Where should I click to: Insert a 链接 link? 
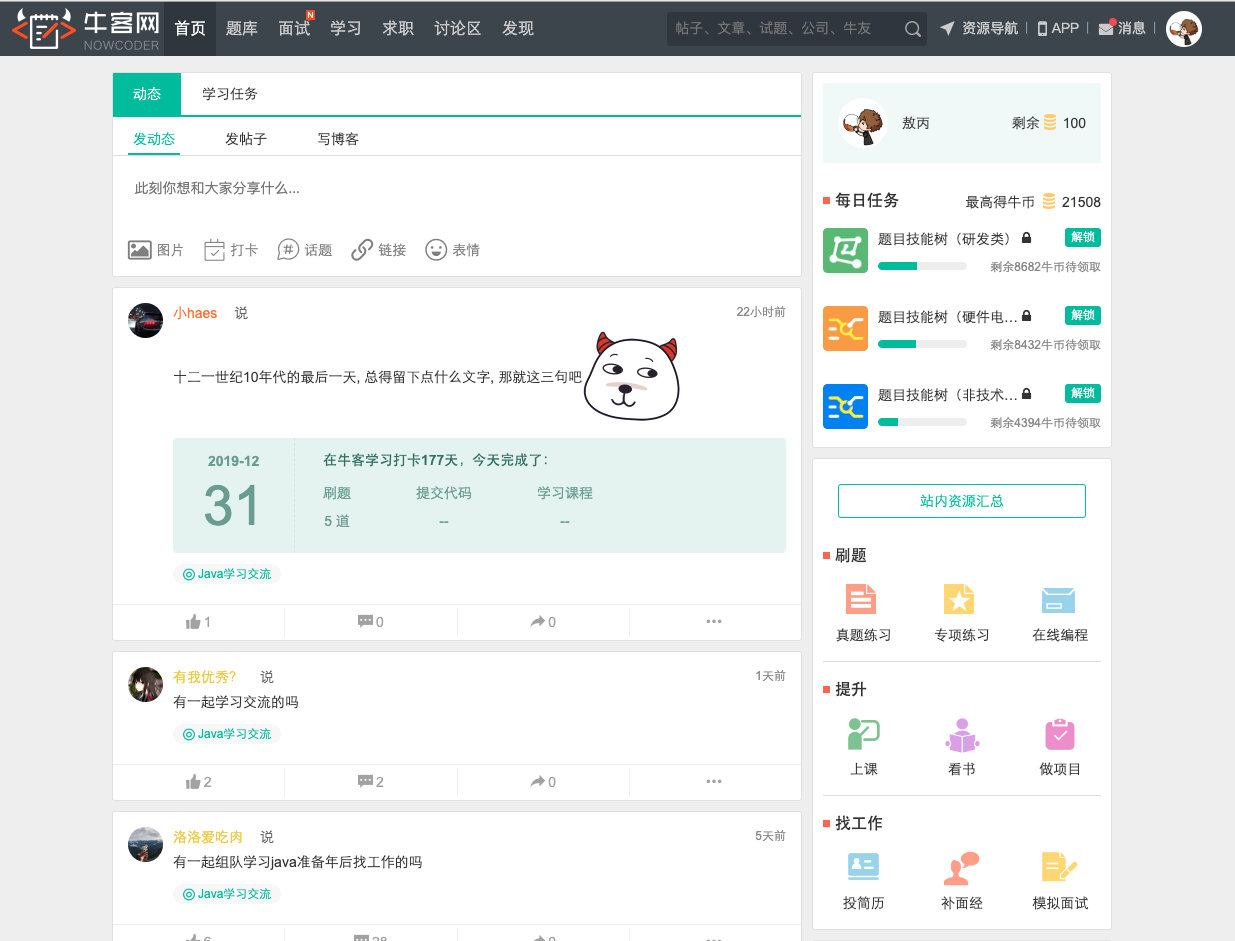click(x=362, y=250)
